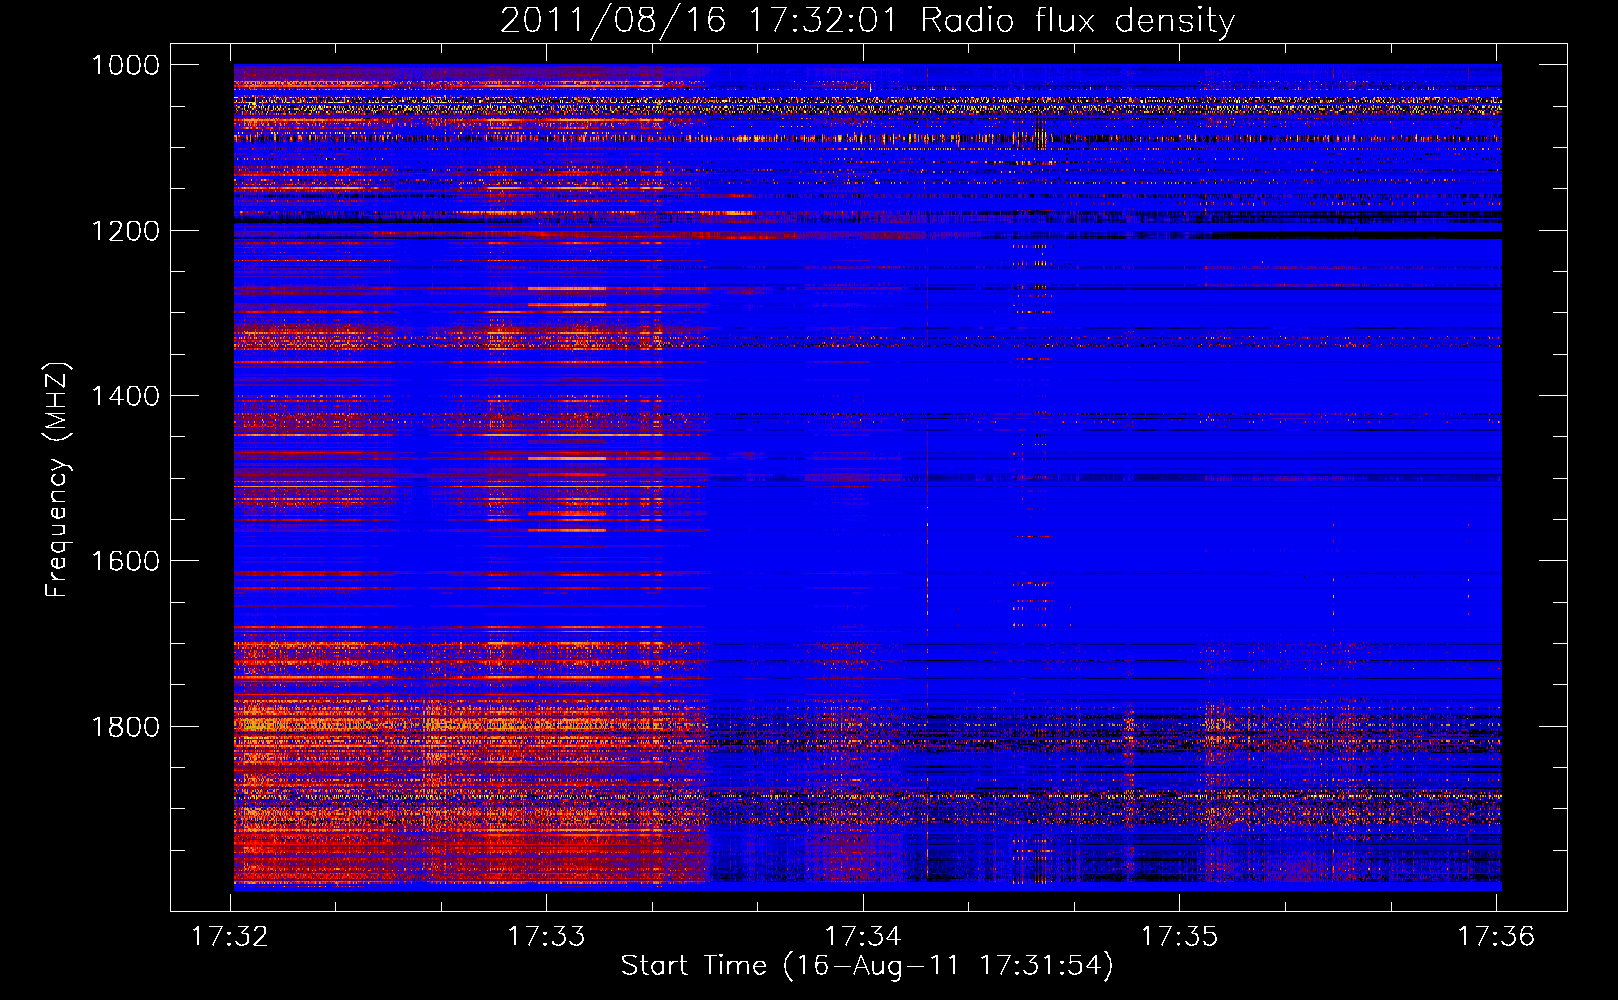
Task: Click the 17:32 time tick label
Action: pos(230,937)
